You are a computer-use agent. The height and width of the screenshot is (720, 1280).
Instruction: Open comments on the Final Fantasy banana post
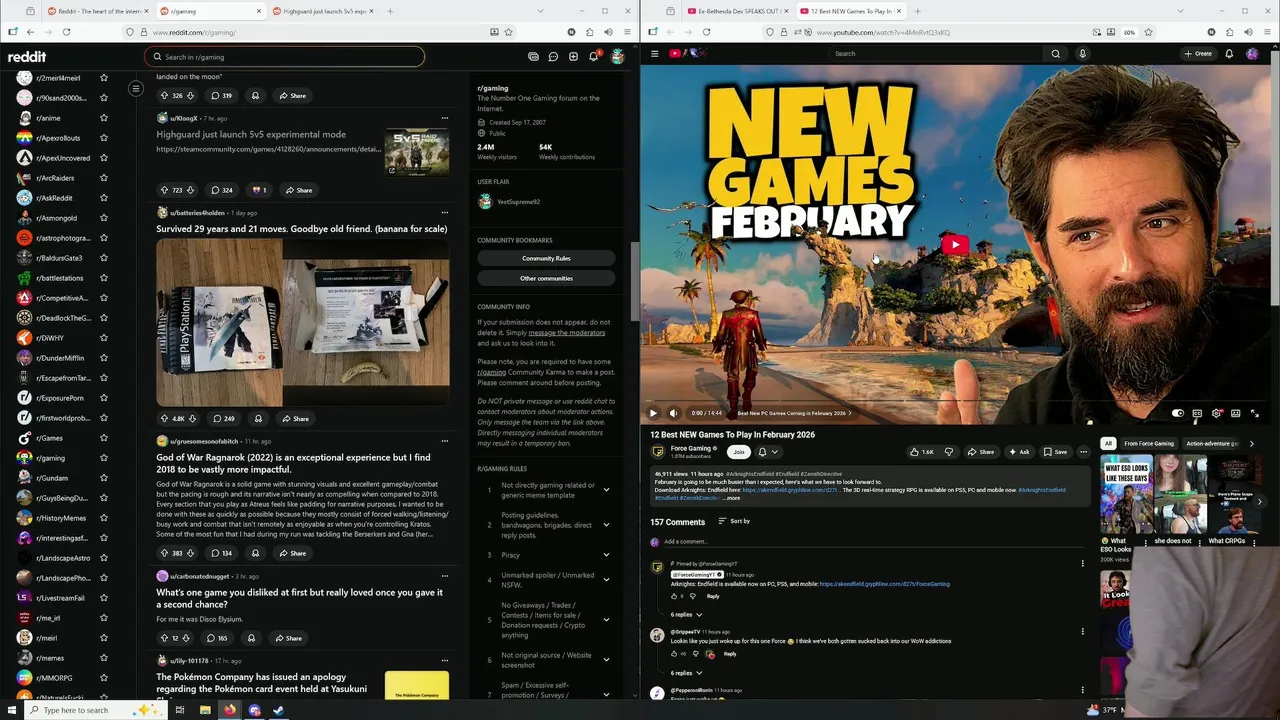pos(223,419)
